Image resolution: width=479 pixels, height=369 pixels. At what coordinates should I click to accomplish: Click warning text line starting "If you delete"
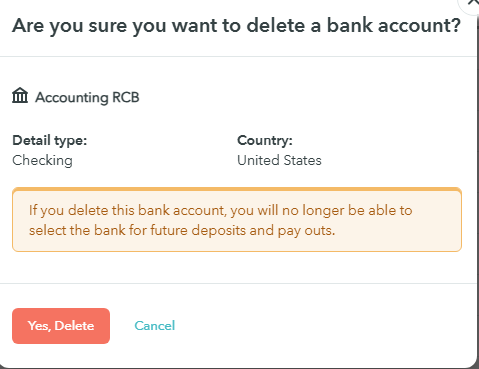coord(221,211)
